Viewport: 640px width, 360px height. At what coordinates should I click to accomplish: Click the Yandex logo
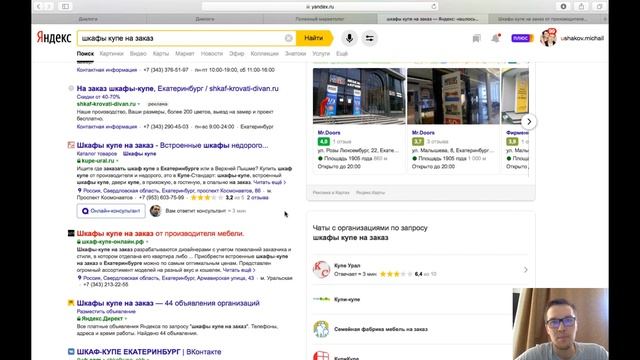point(54,38)
